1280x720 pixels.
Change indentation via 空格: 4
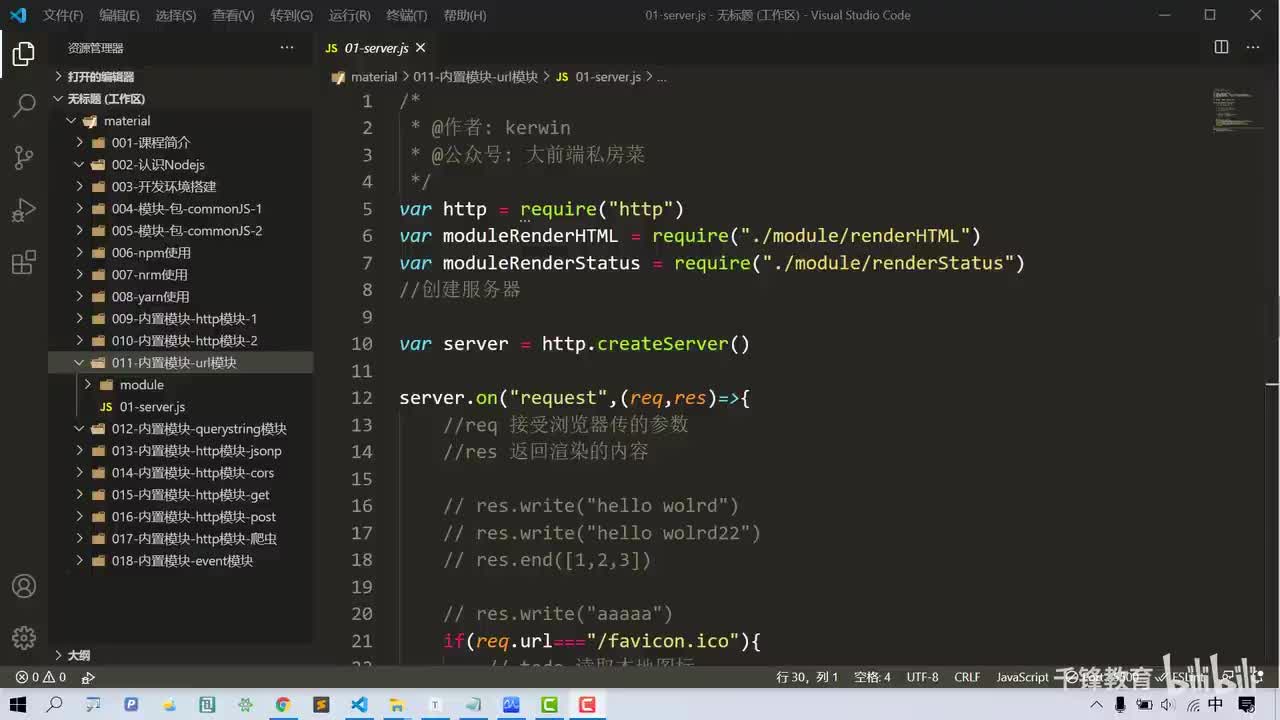(x=872, y=677)
